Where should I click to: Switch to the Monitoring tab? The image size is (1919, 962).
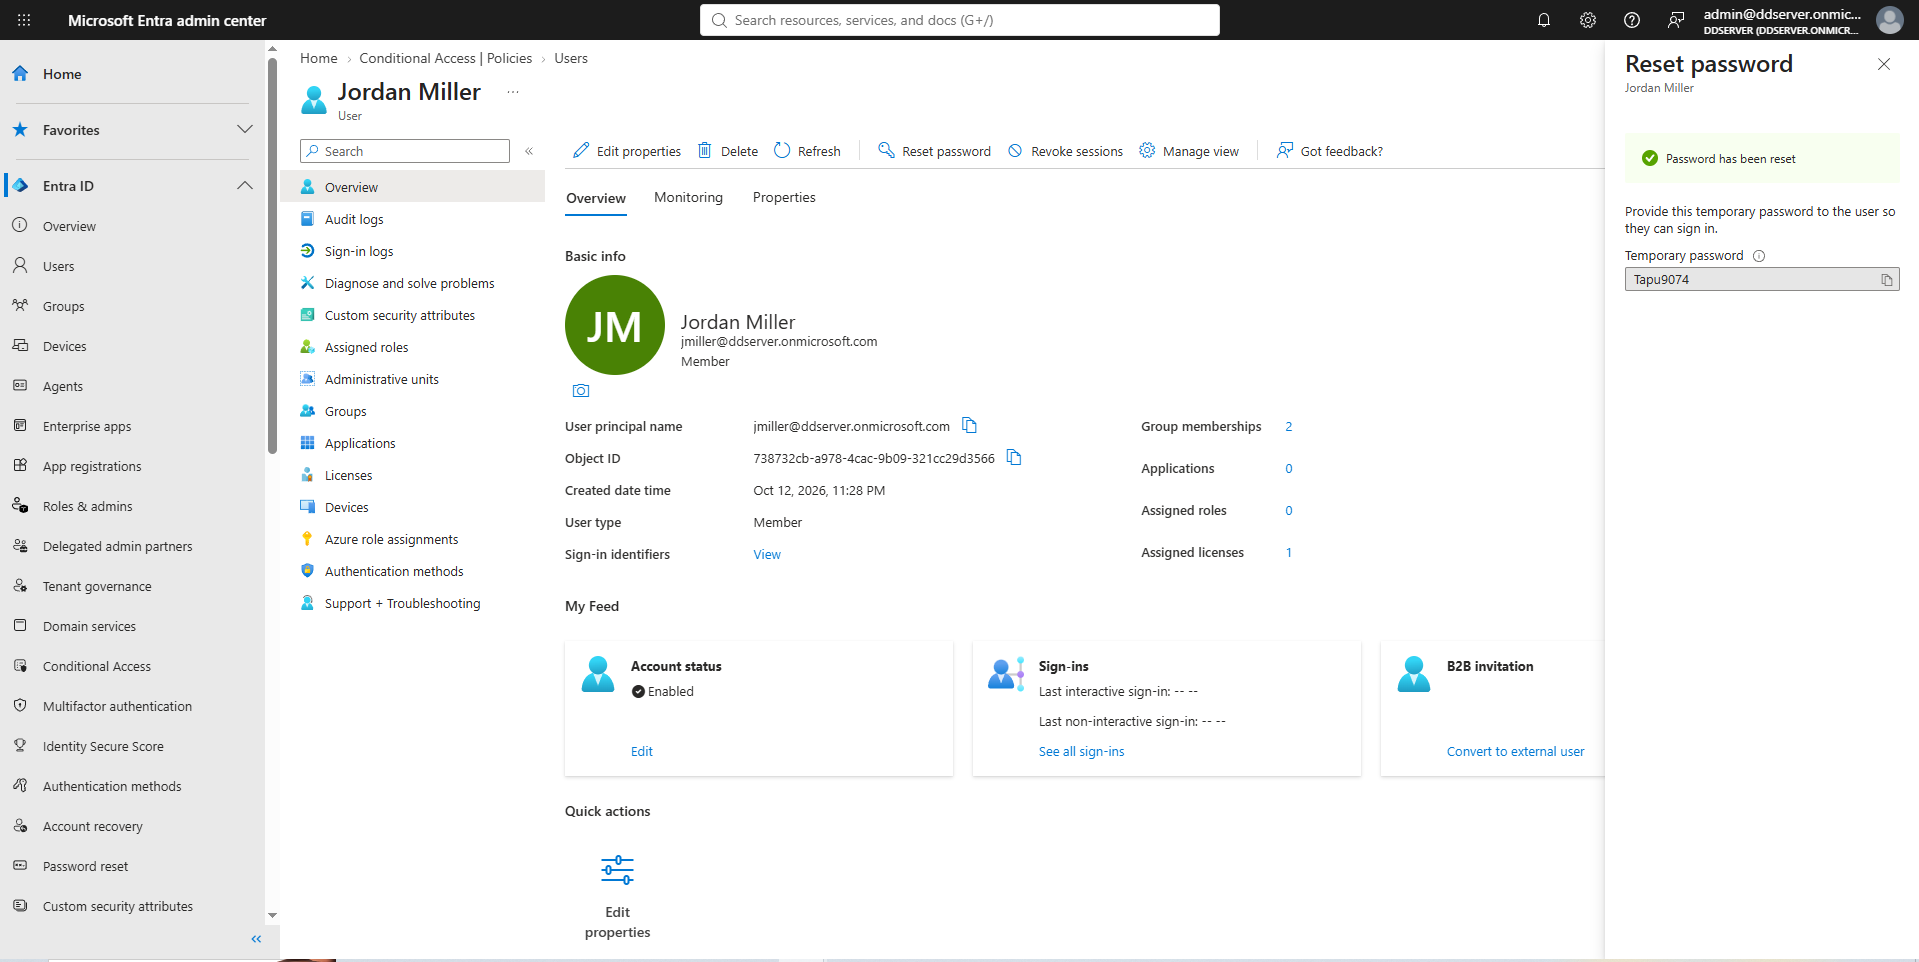(688, 197)
